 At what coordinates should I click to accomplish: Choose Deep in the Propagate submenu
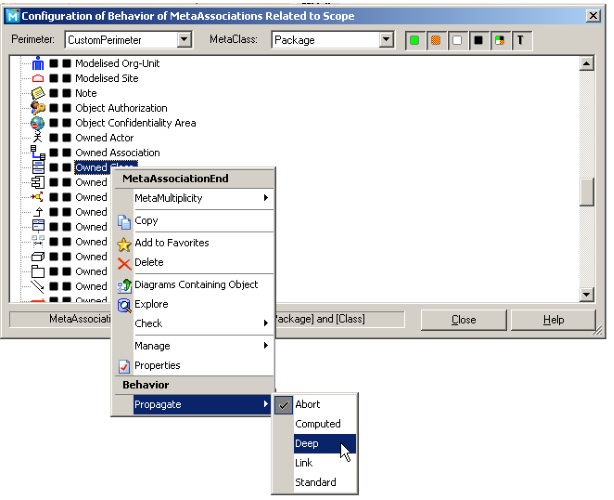click(x=306, y=443)
